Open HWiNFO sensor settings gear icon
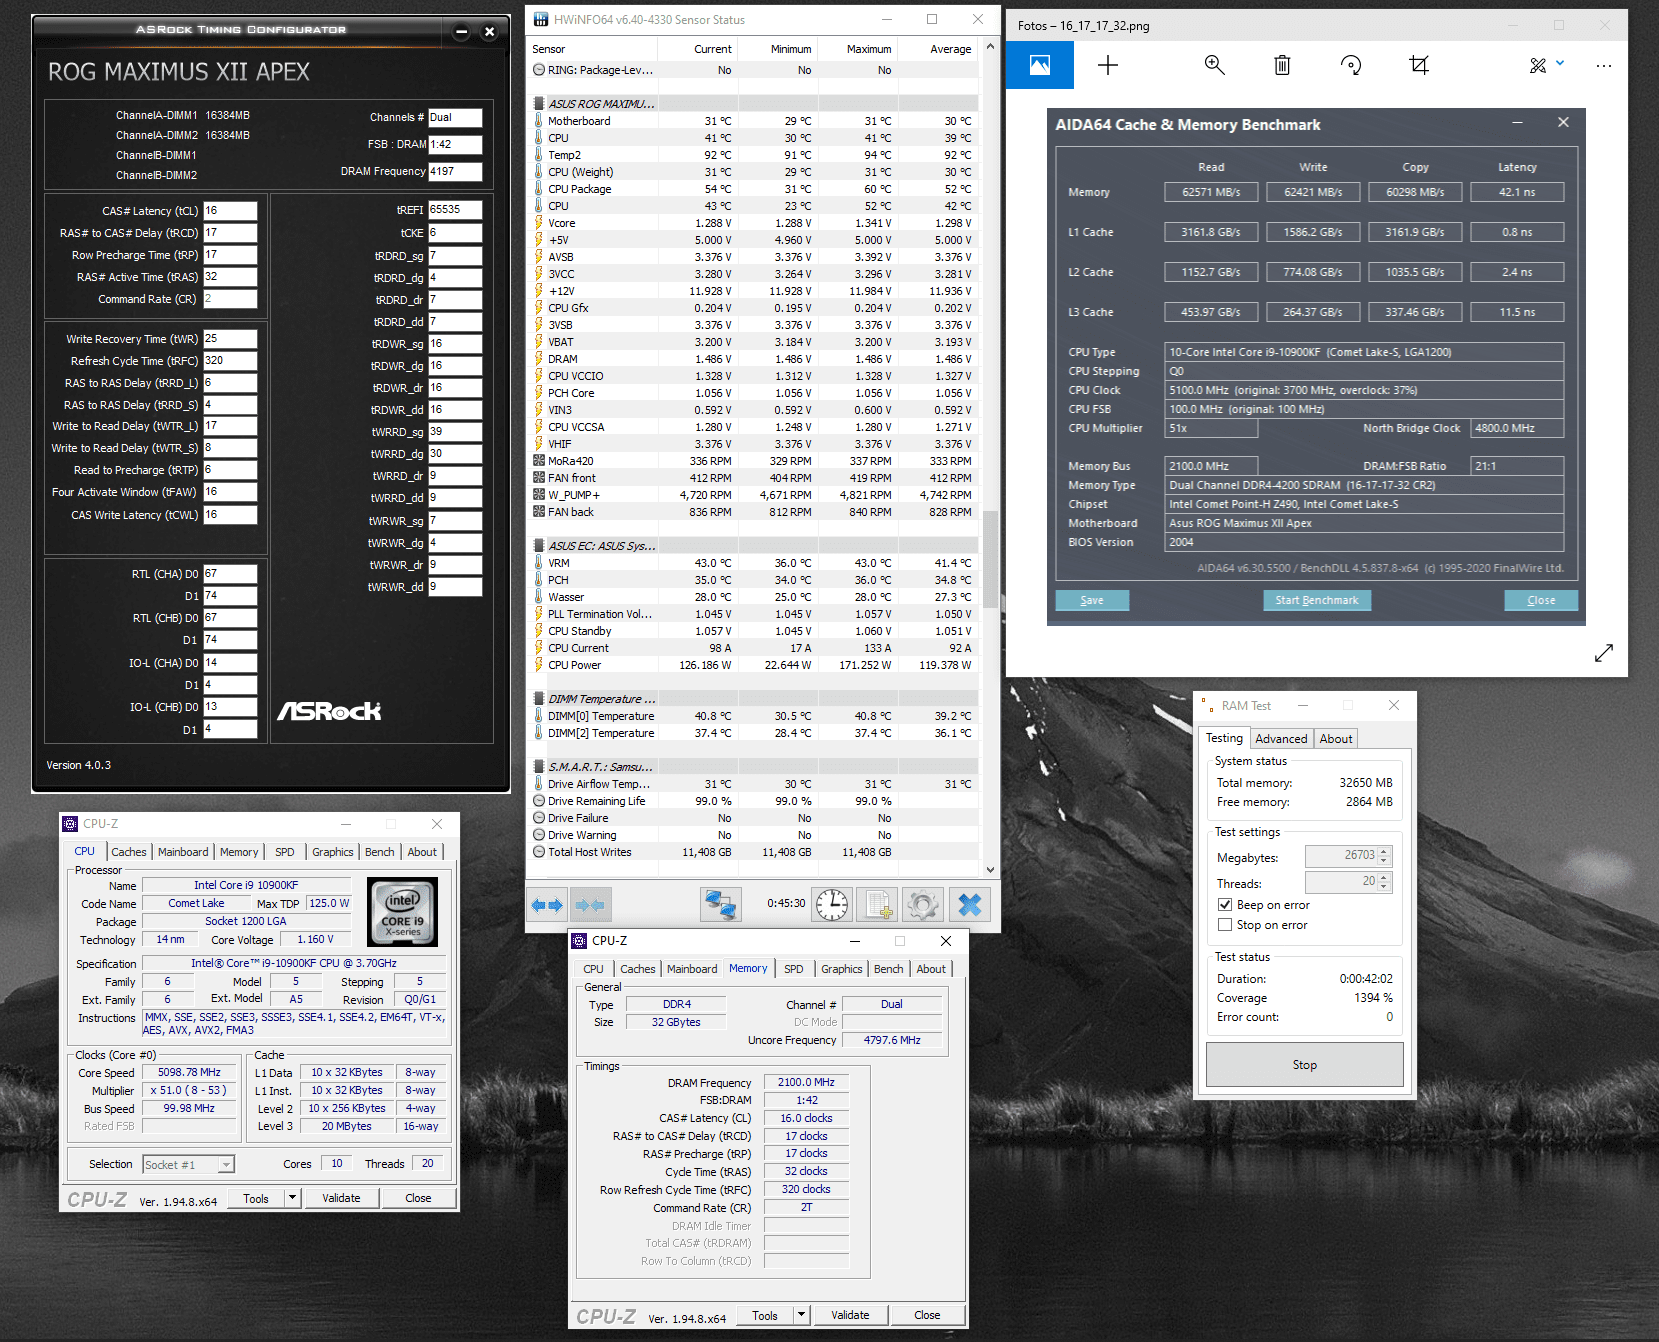Image resolution: width=1659 pixels, height=1342 pixels. (x=923, y=905)
